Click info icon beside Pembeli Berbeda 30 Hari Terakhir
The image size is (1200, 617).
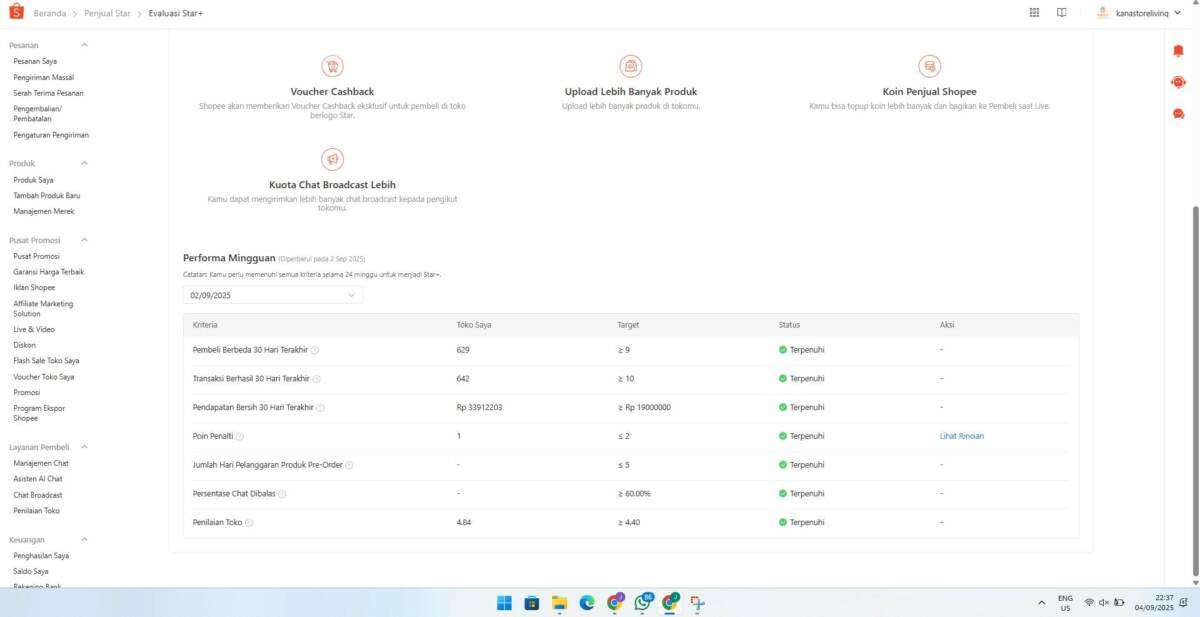[x=315, y=350]
